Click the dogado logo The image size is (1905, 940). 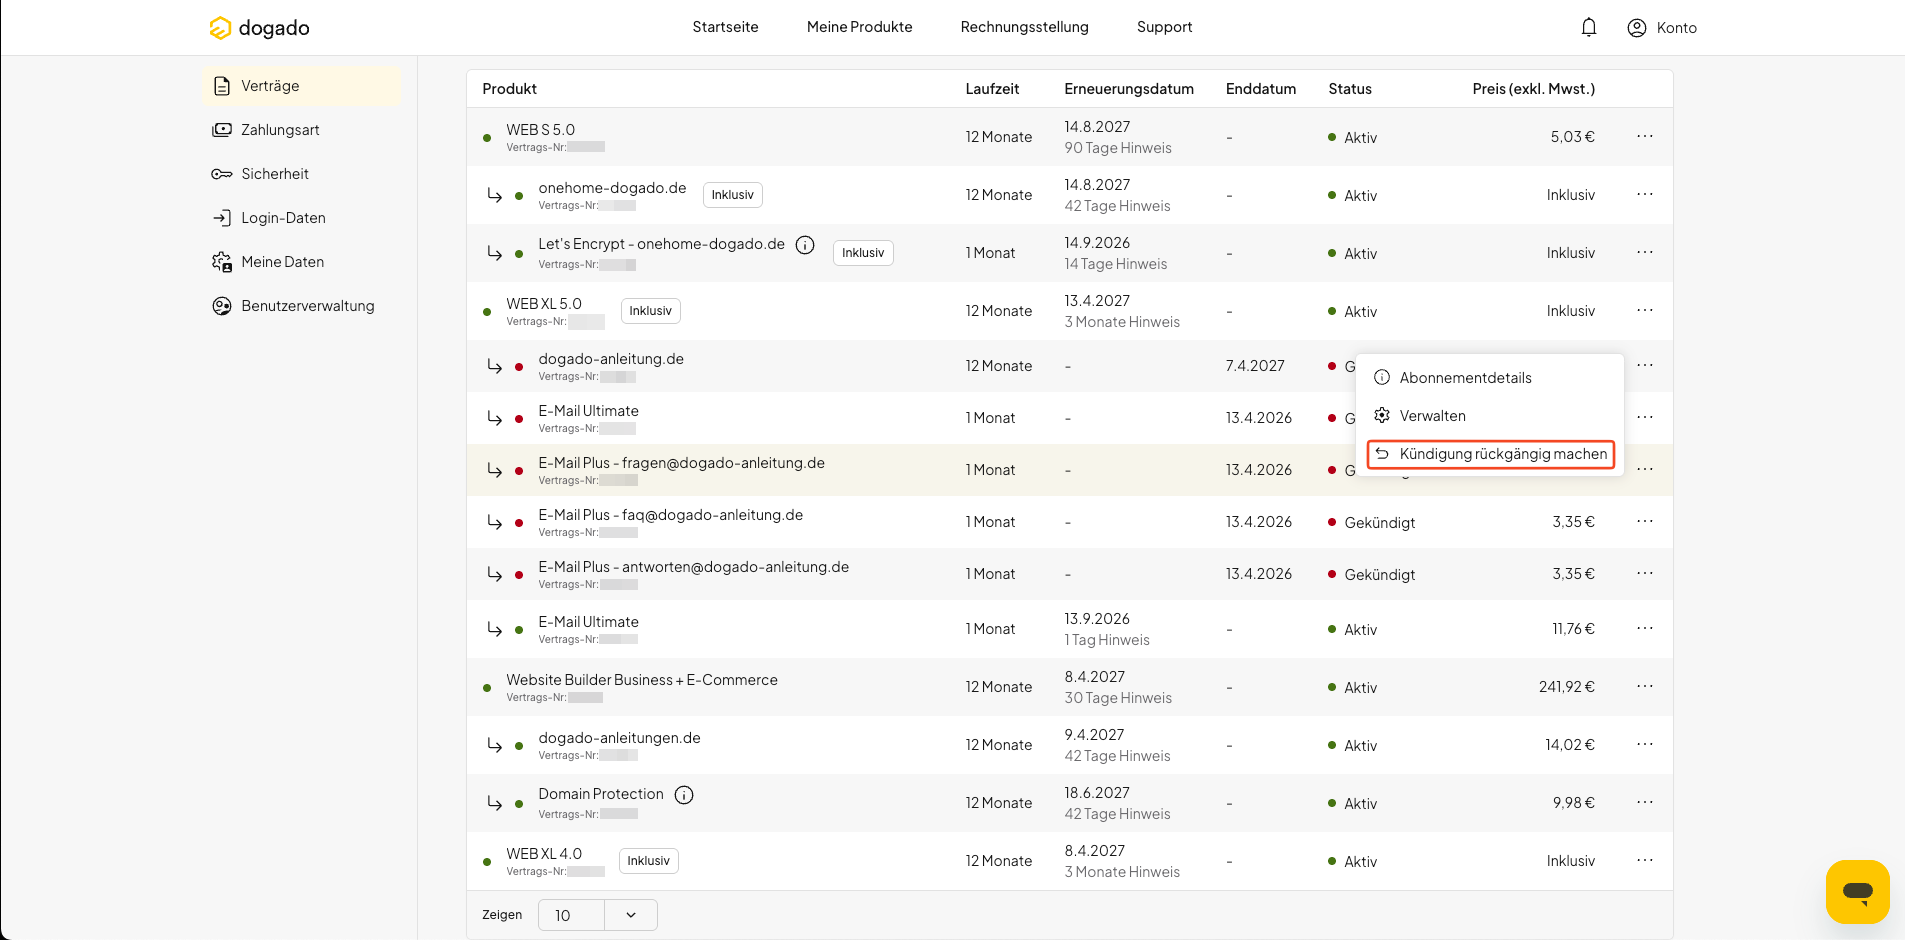tap(259, 28)
